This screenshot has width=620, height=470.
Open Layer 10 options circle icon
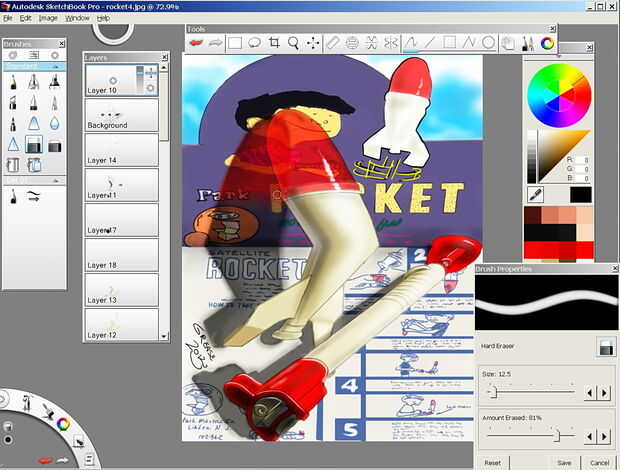point(151,88)
